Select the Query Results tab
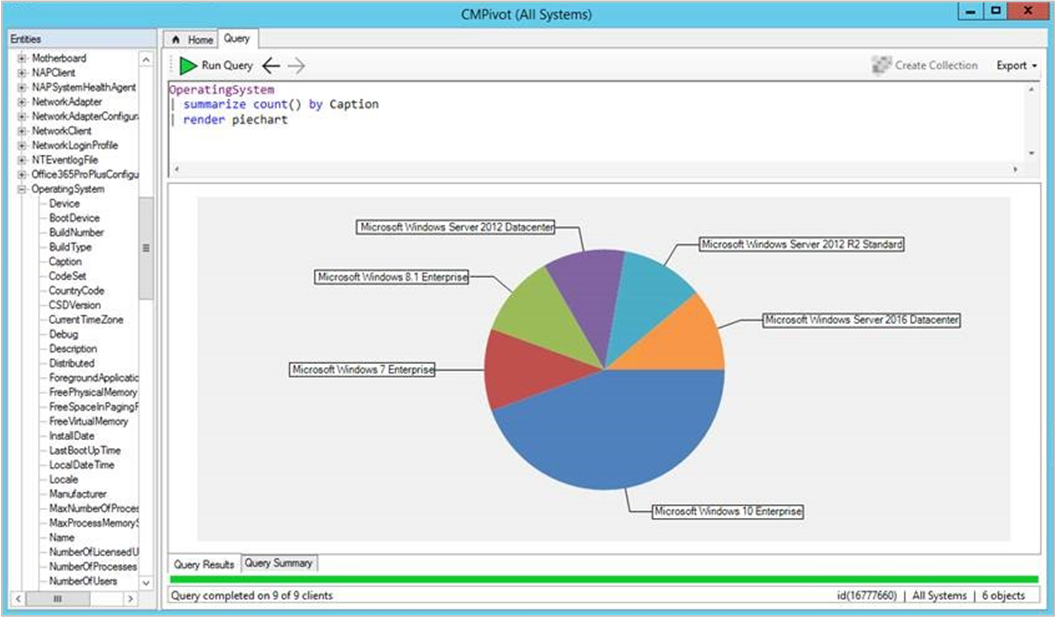This screenshot has height=617, width=1056. [204, 563]
